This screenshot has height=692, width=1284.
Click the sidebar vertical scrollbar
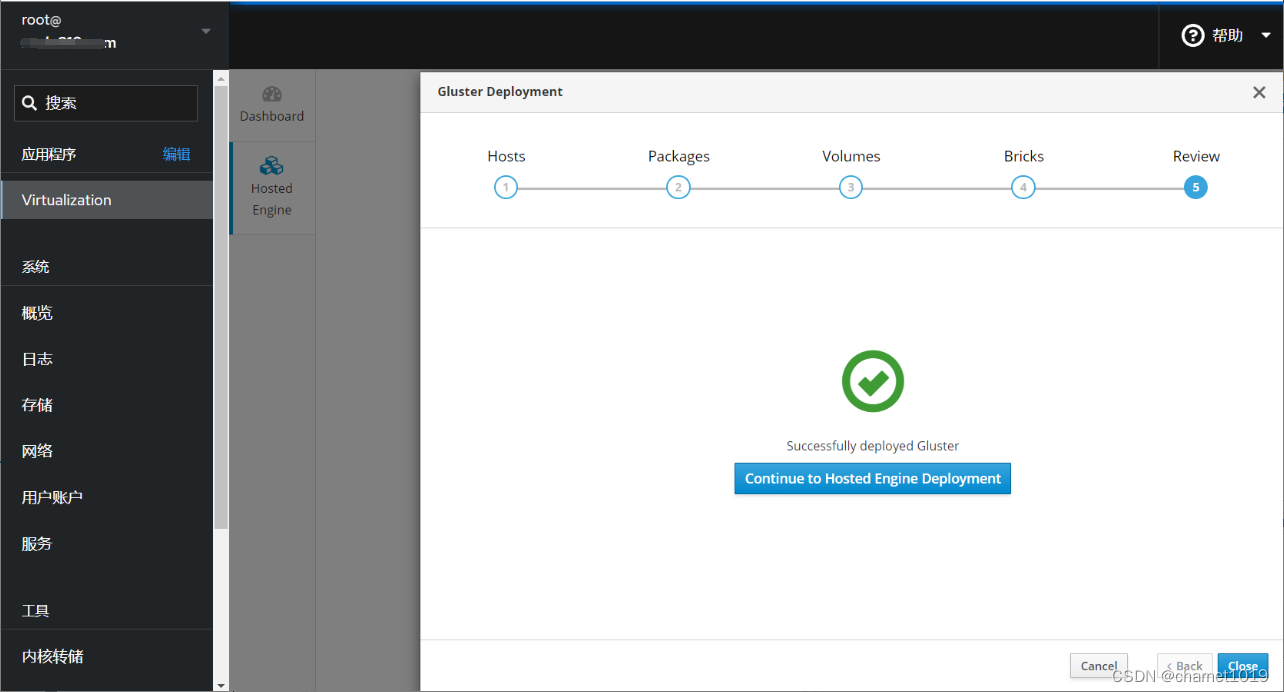click(x=221, y=305)
